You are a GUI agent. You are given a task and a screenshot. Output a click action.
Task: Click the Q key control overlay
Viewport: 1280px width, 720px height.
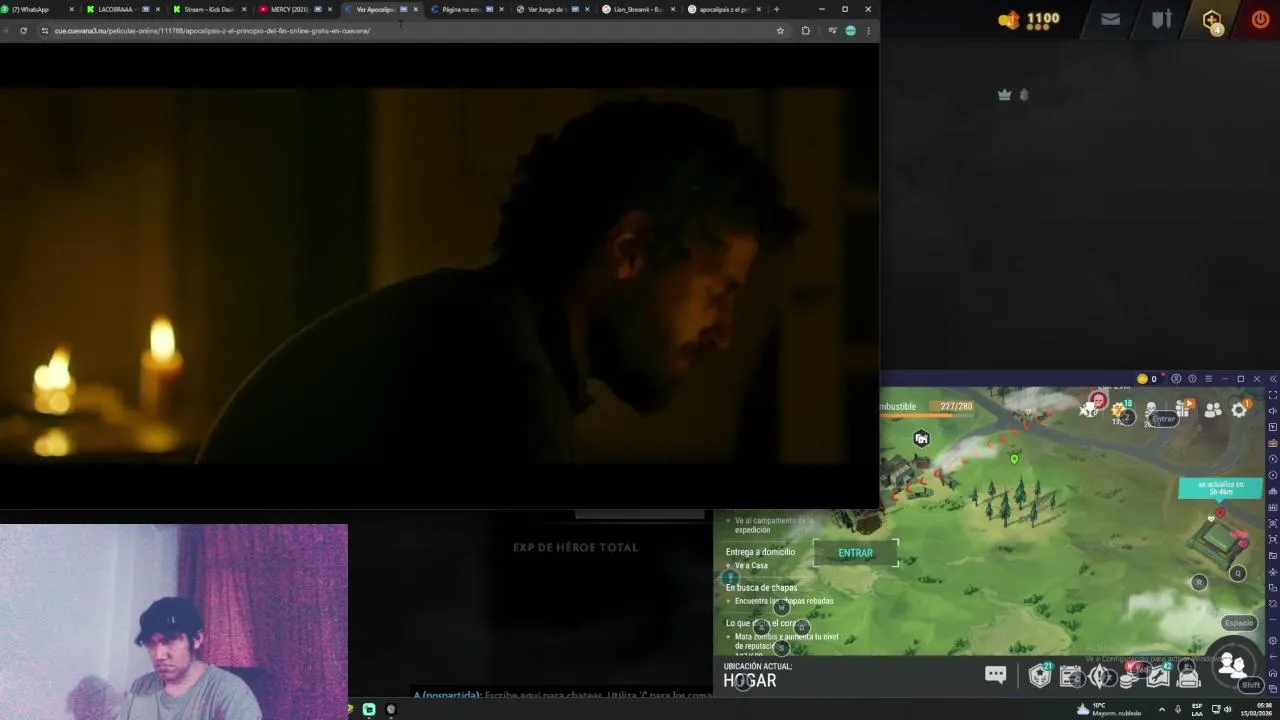(x=1238, y=573)
